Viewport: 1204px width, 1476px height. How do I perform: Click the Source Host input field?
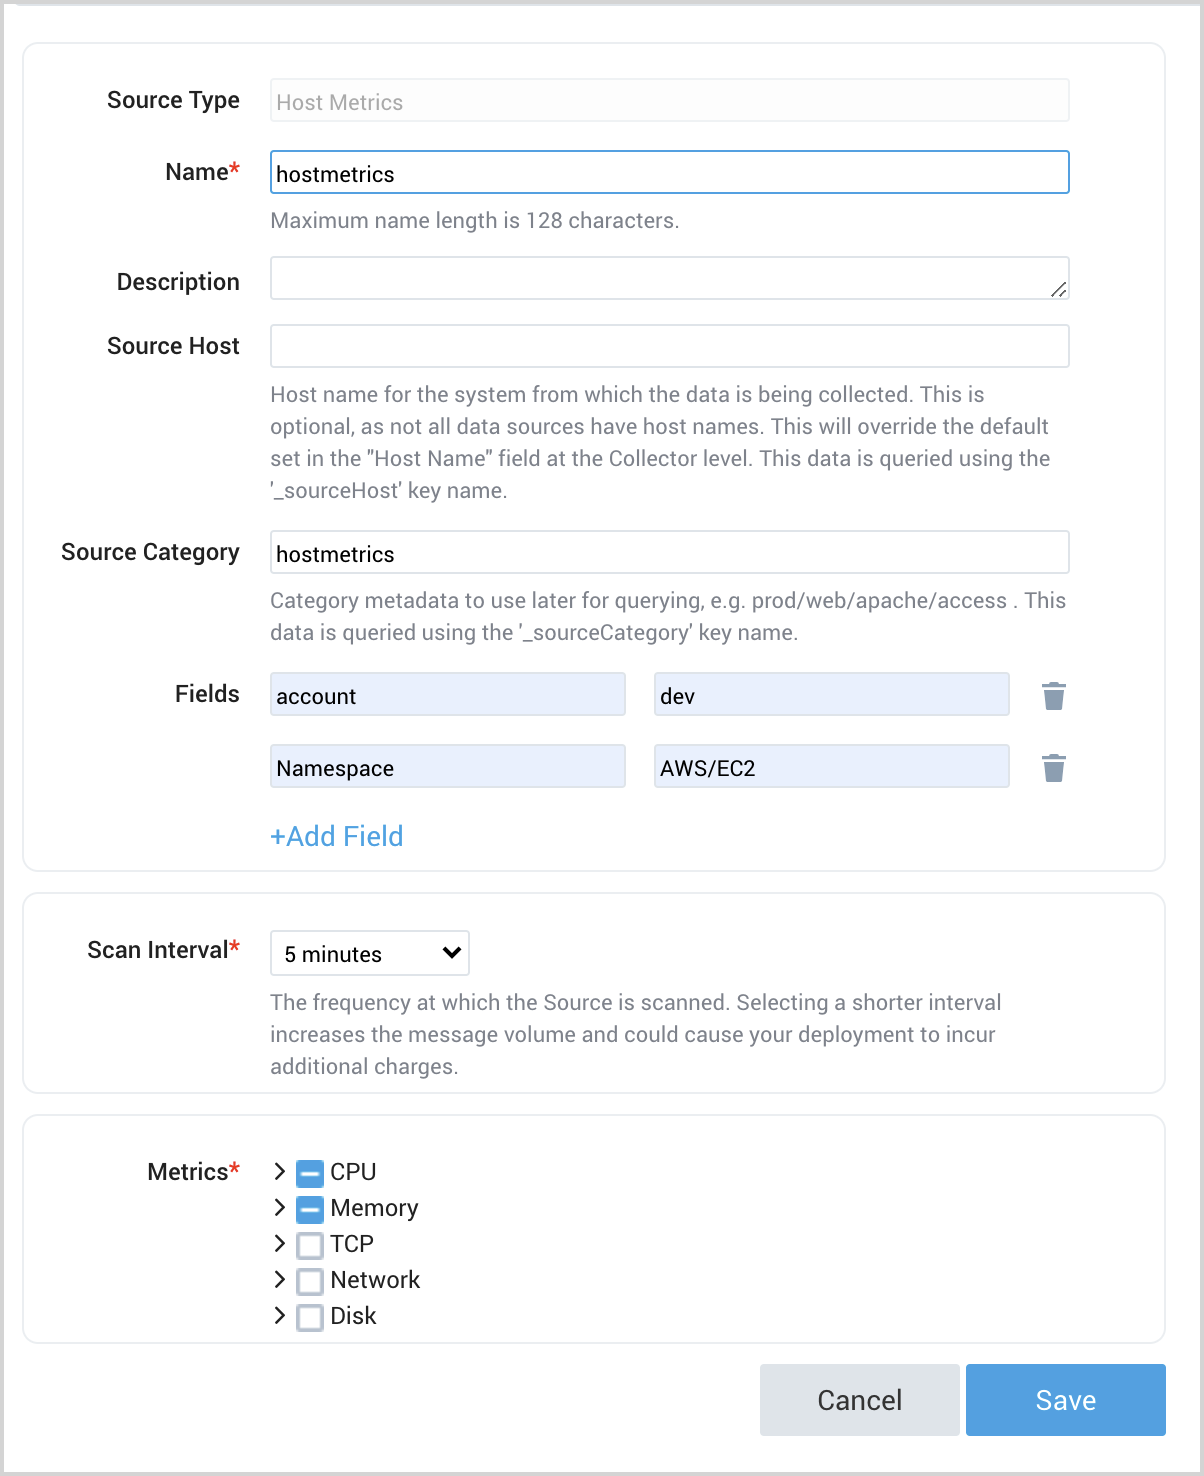[669, 345]
